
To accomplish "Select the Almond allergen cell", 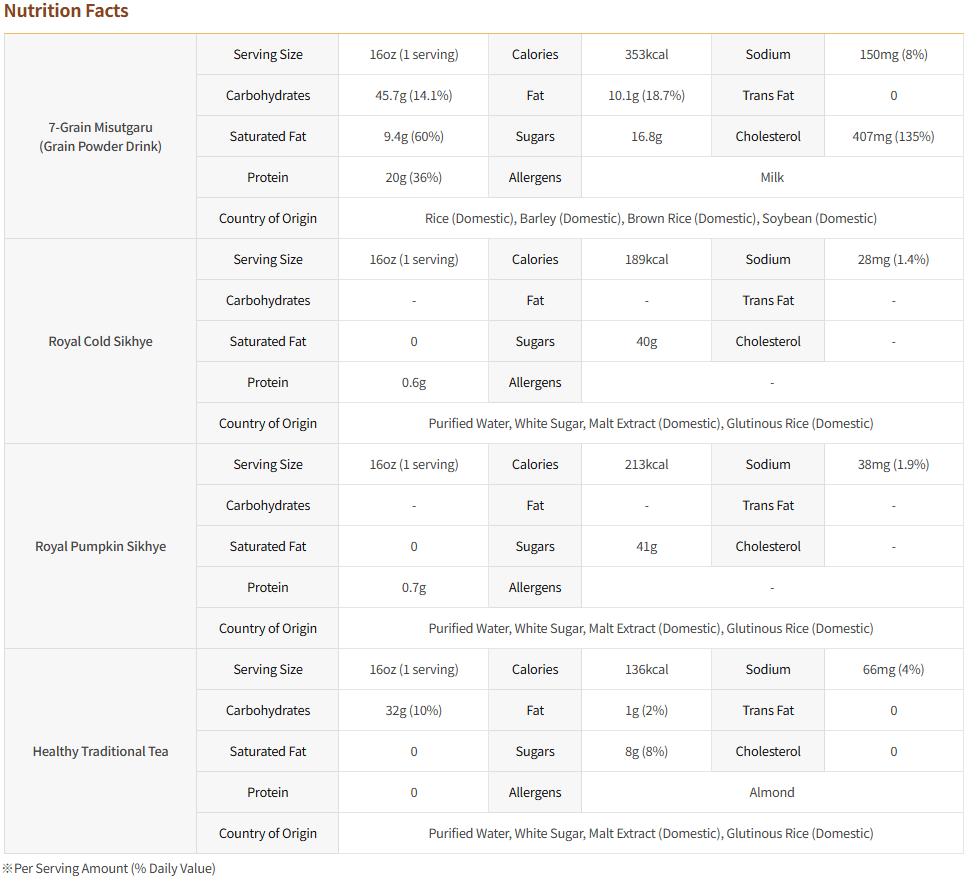I will 772,793.
